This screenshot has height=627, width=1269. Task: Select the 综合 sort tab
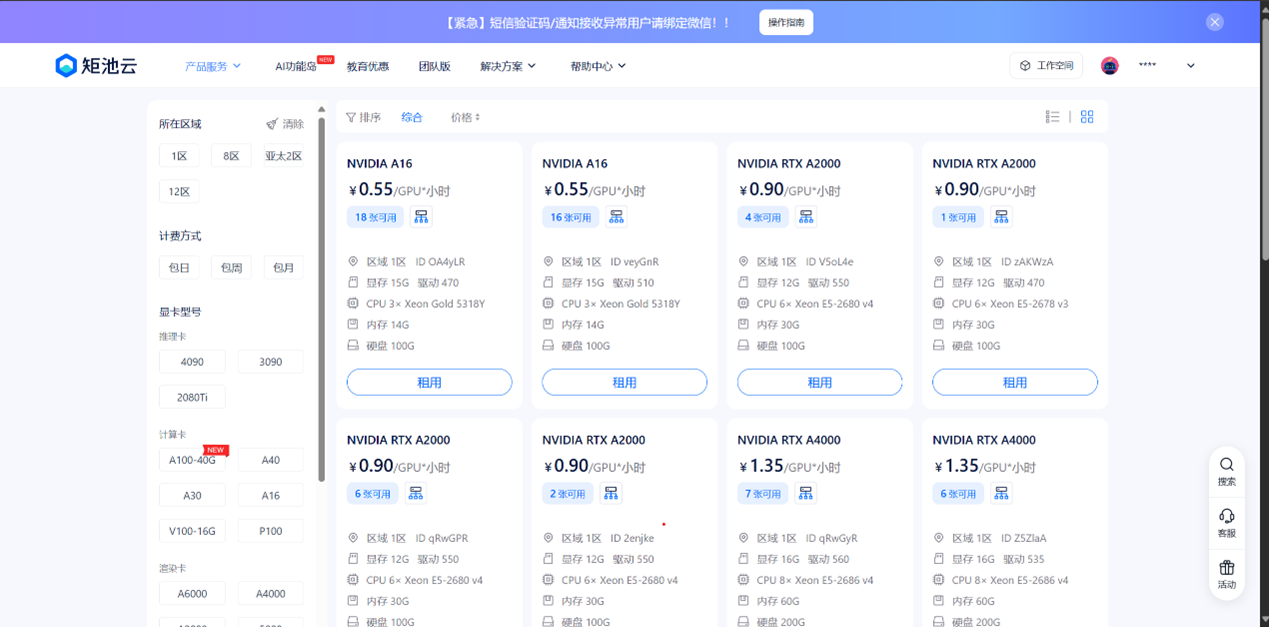tap(412, 117)
